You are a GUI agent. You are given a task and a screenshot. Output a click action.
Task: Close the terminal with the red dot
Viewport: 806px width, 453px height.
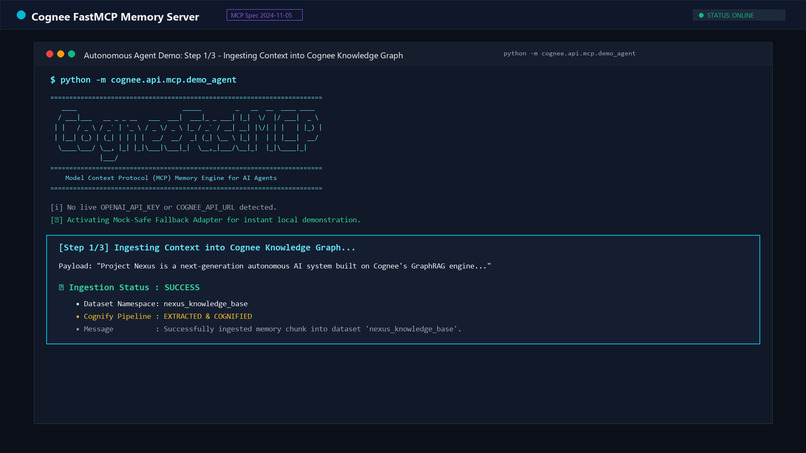click(x=50, y=54)
